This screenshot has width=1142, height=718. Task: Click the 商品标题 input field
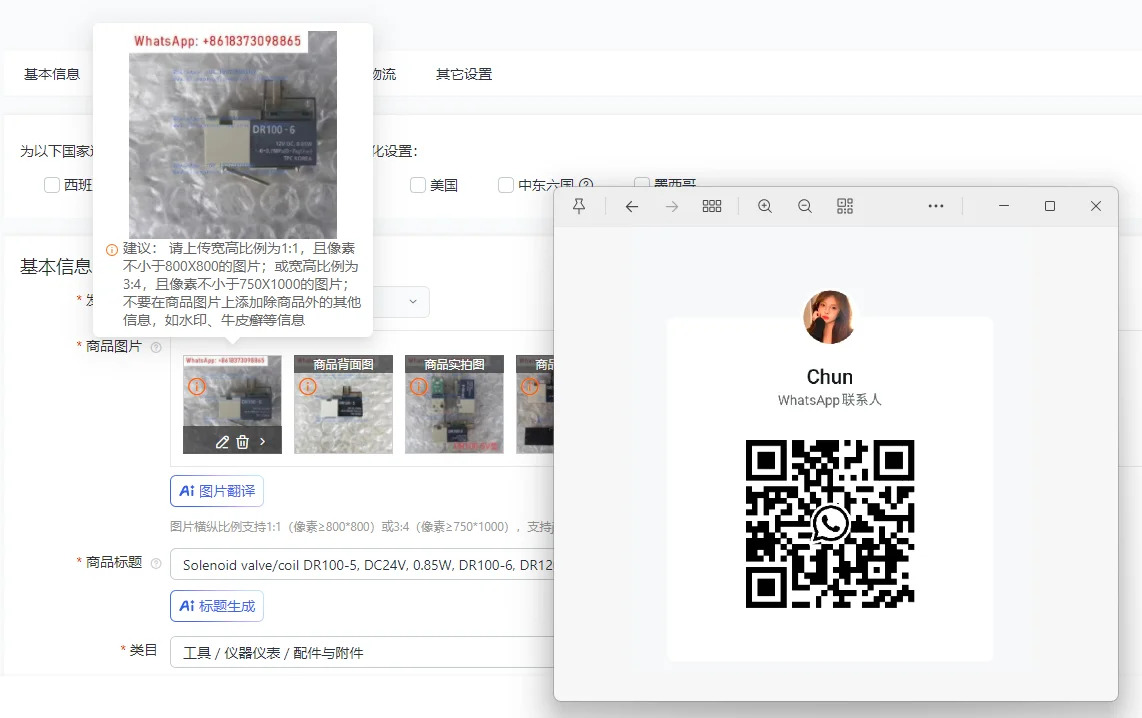[x=362, y=564]
